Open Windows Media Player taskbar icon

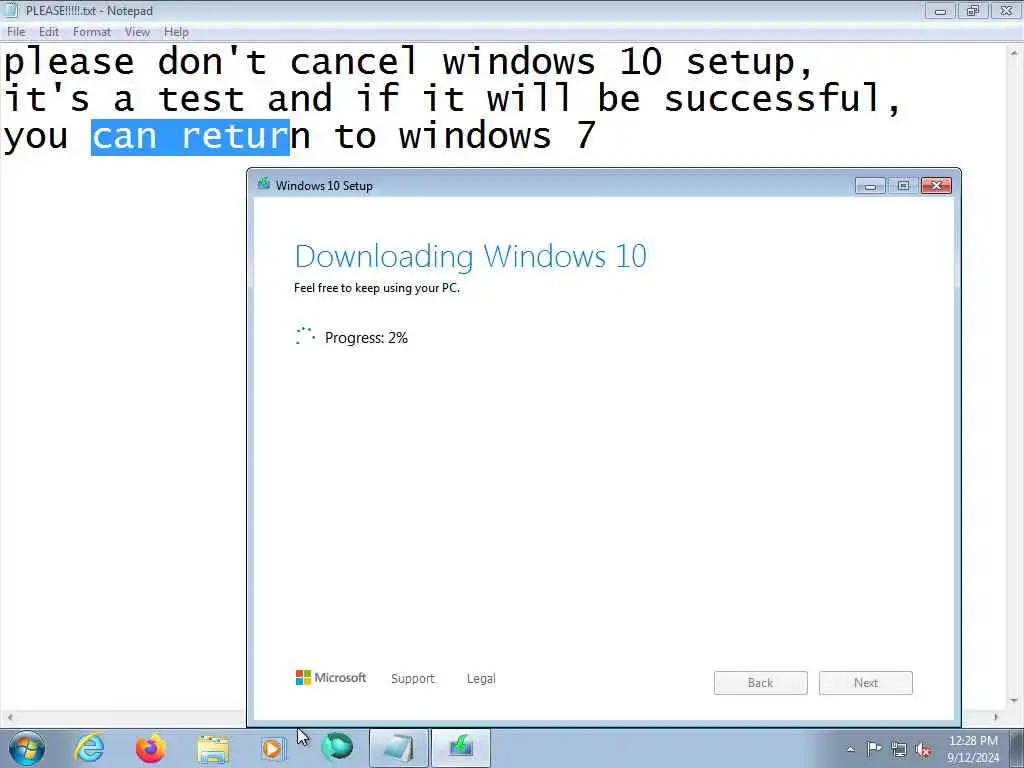coord(272,749)
